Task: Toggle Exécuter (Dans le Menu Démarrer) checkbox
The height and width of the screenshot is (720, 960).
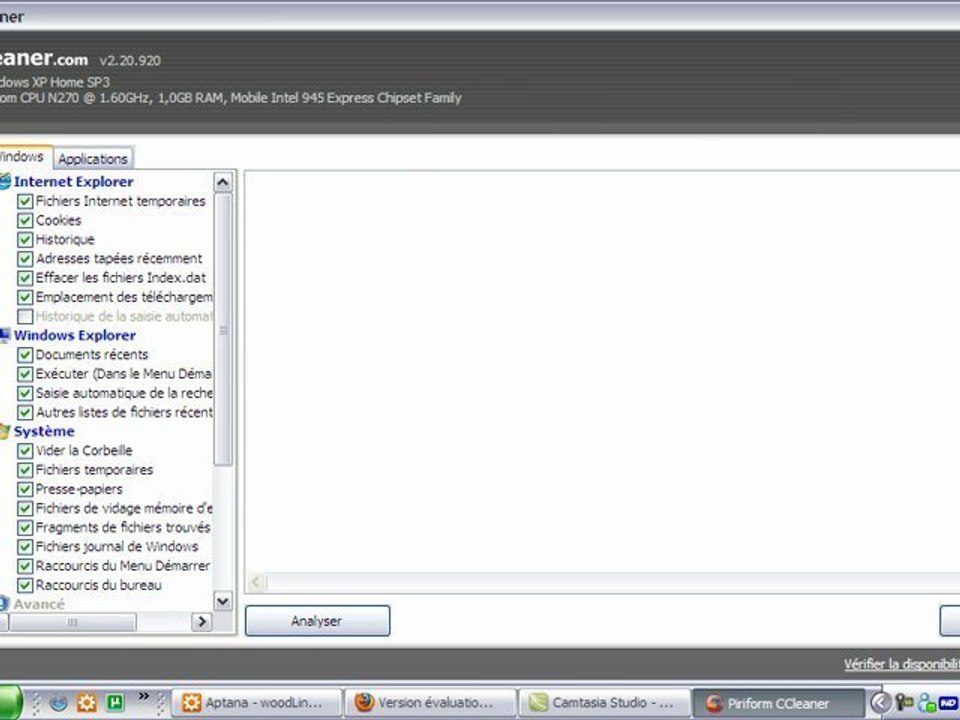Action: (x=25, y=374)
